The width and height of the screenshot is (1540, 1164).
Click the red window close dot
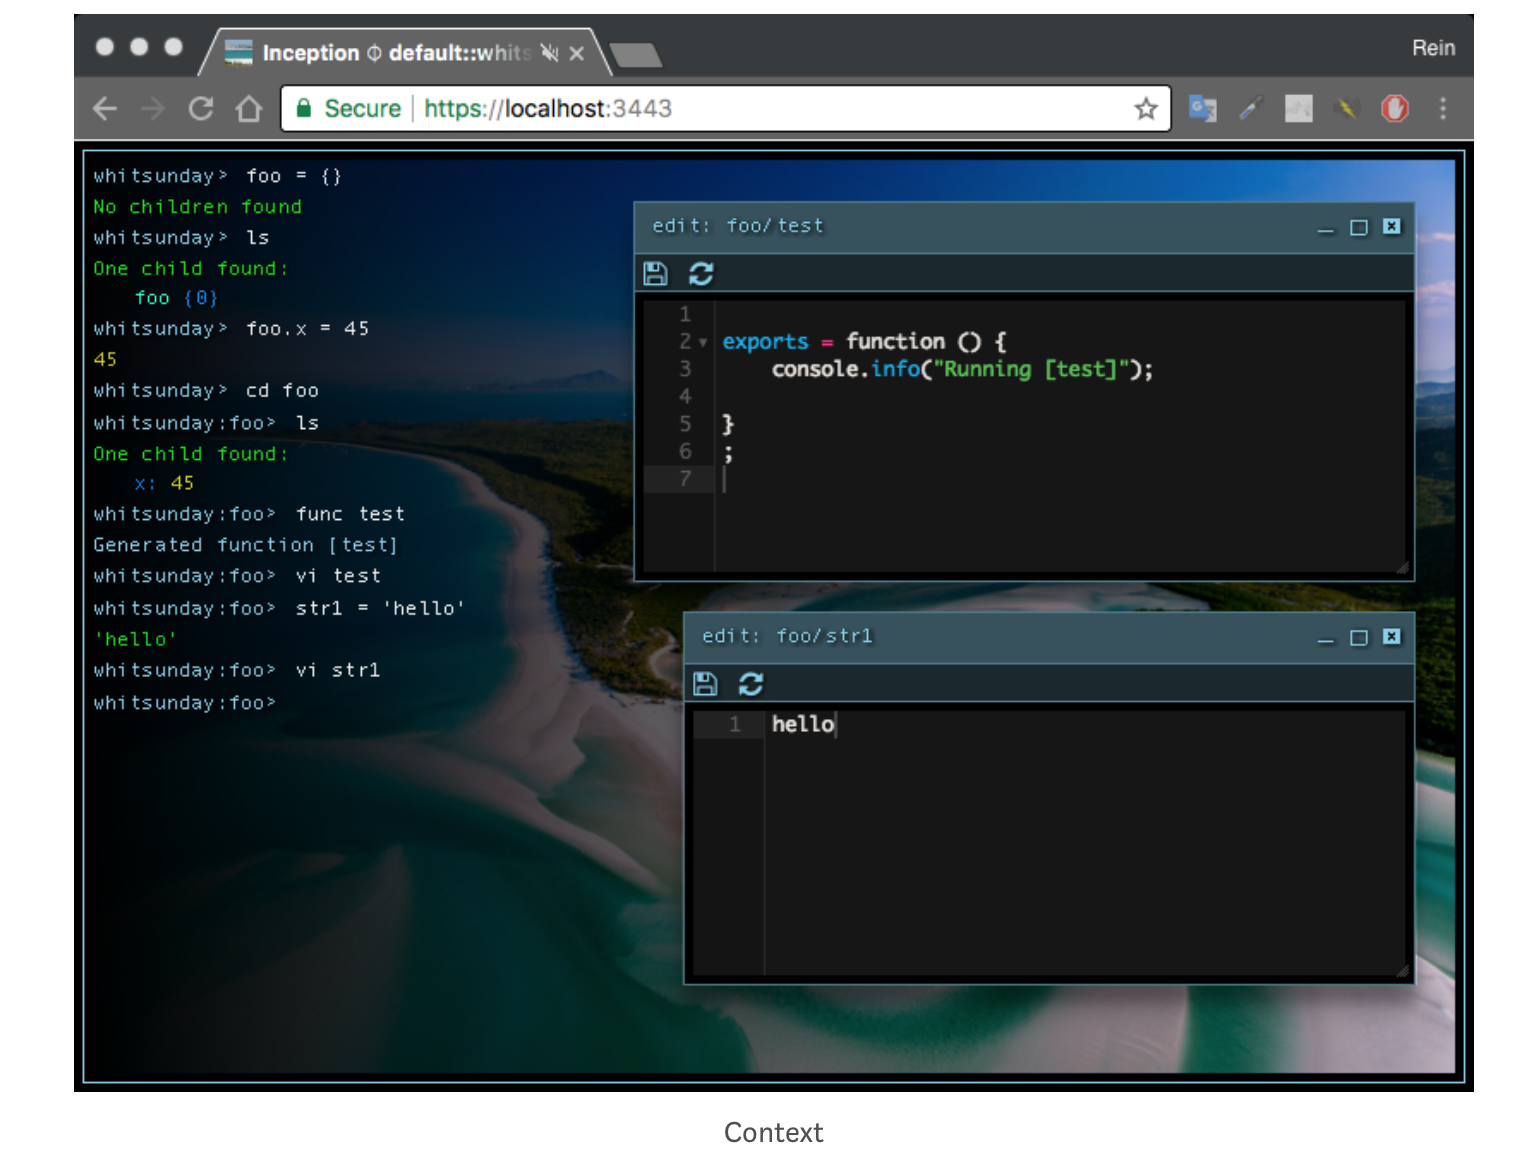[105, 46]
